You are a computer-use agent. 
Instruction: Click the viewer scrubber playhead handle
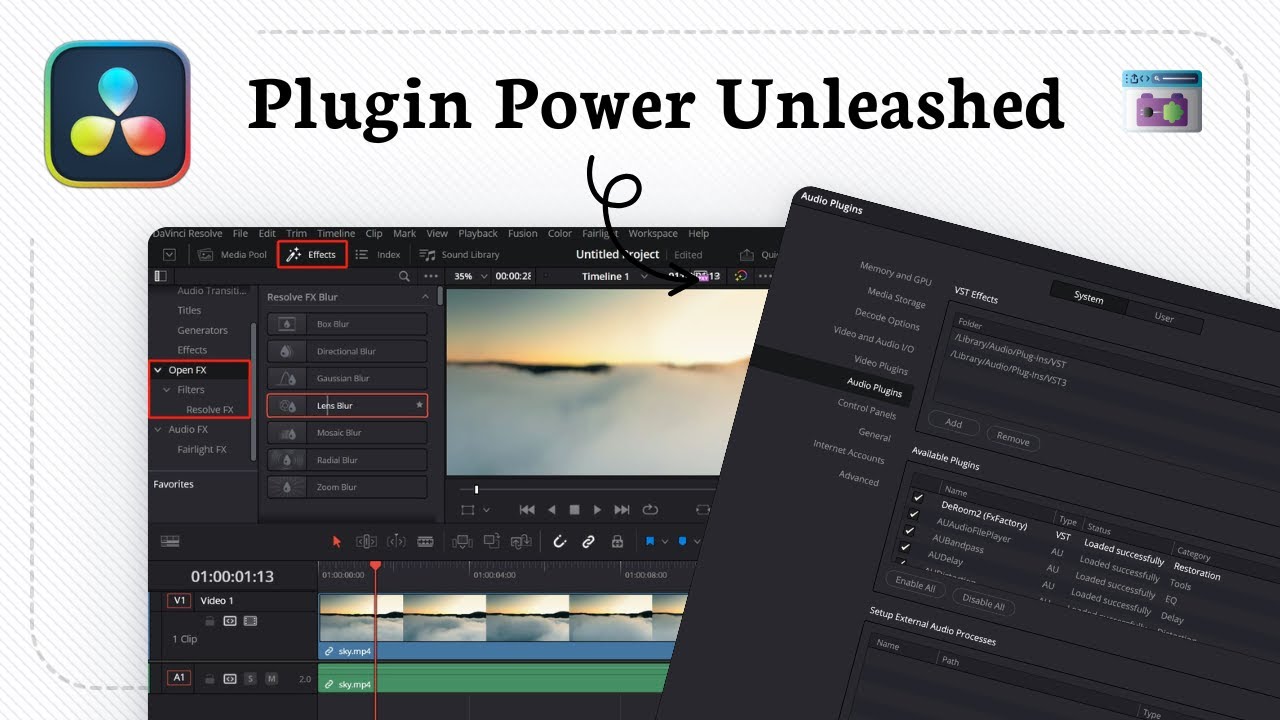point(476,489)
